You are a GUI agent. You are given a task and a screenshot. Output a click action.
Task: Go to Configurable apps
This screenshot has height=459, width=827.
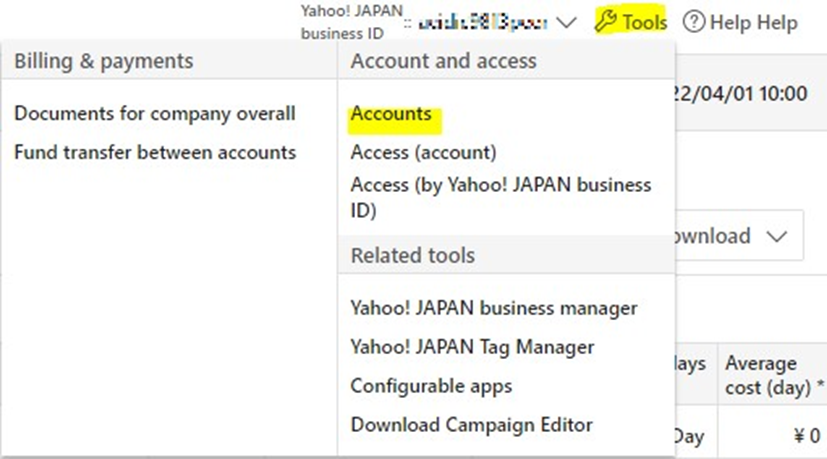pos(431,386)
